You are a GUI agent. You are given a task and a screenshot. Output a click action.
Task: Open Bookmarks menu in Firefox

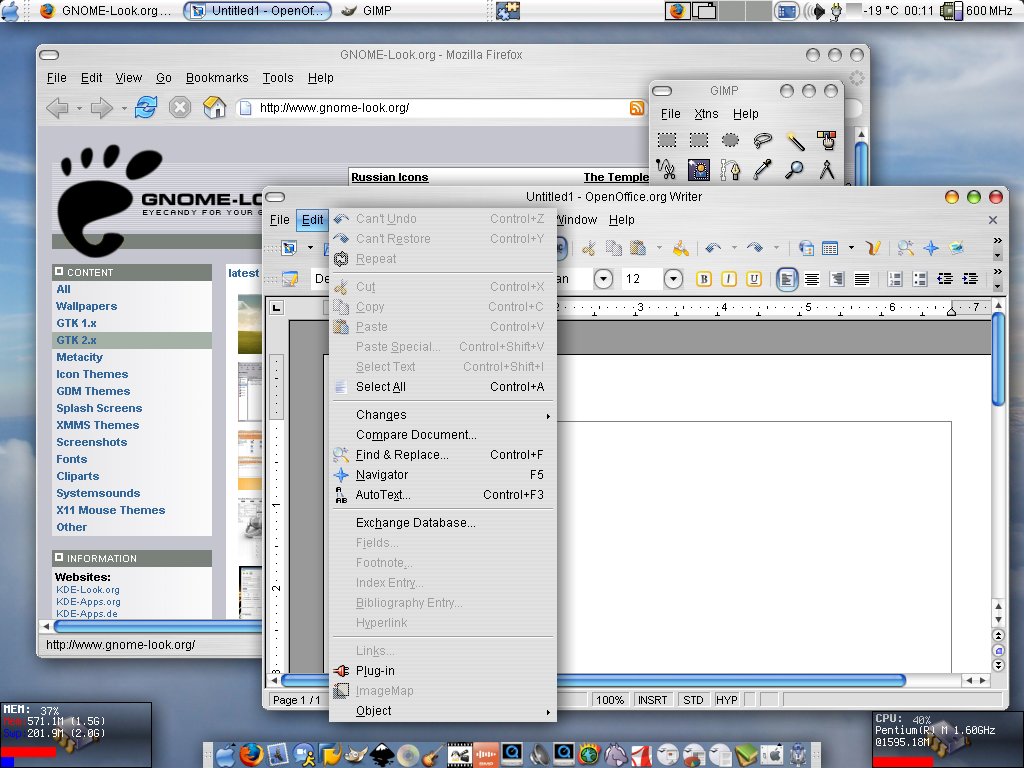click(217, 78)
